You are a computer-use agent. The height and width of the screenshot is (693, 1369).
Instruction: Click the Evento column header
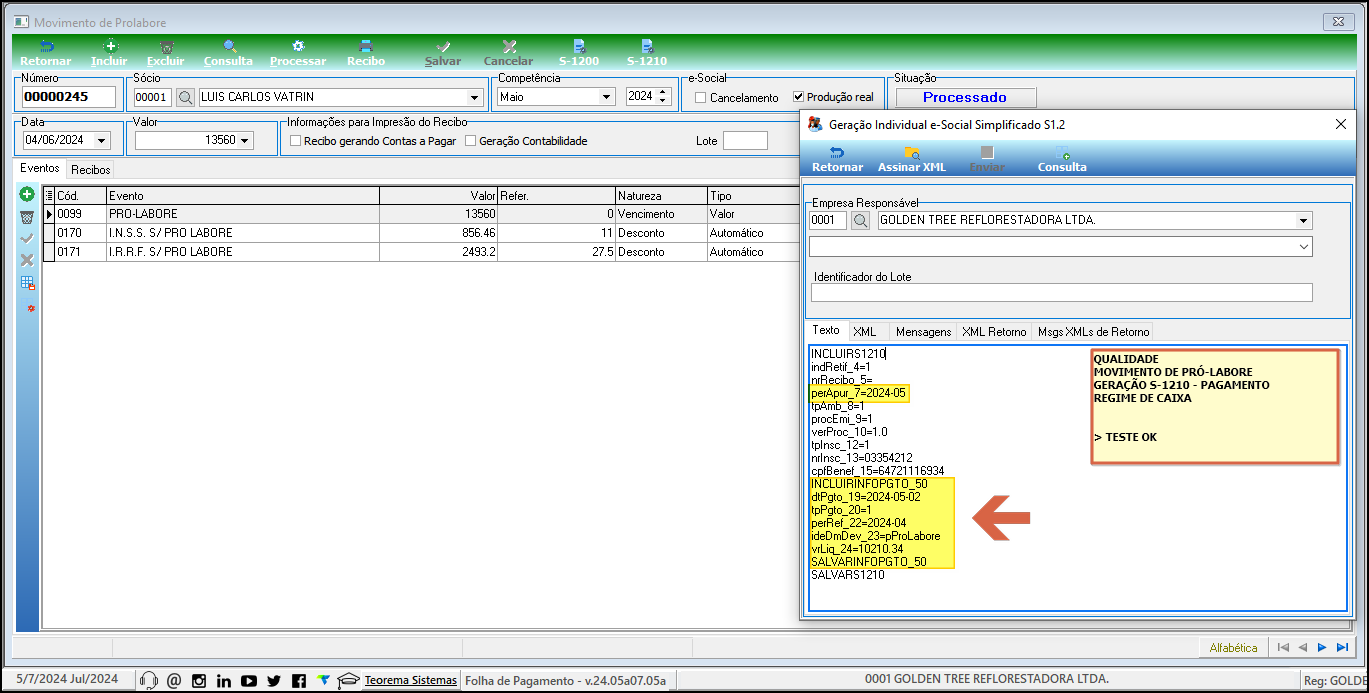[243, 196]
